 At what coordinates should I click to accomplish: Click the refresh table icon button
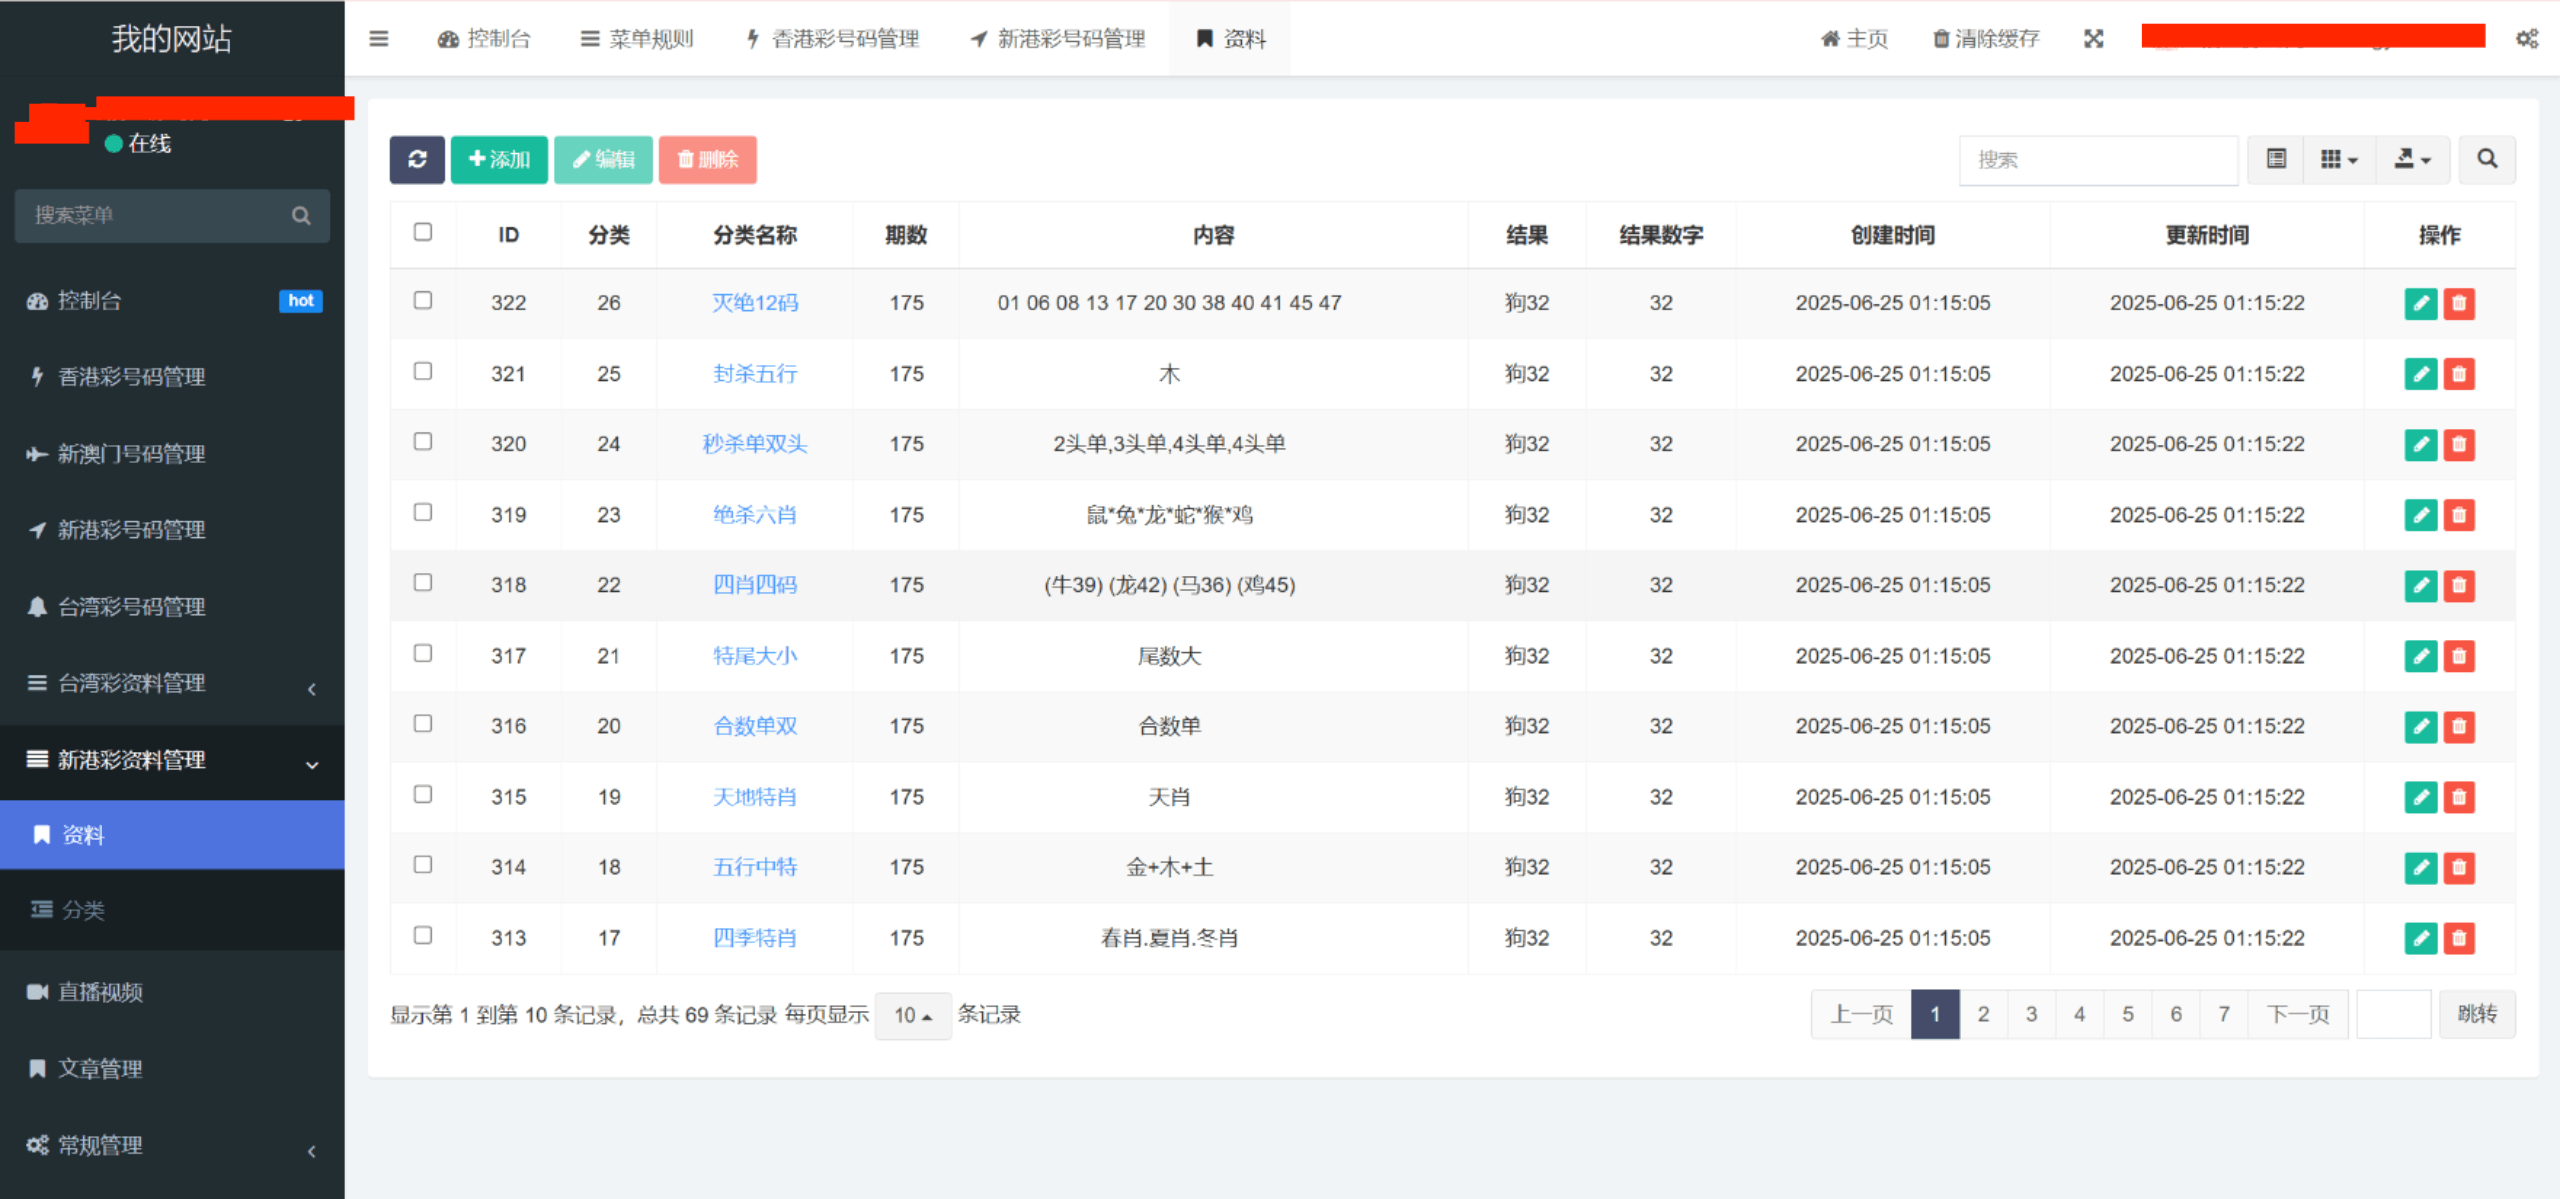(417, 160)
